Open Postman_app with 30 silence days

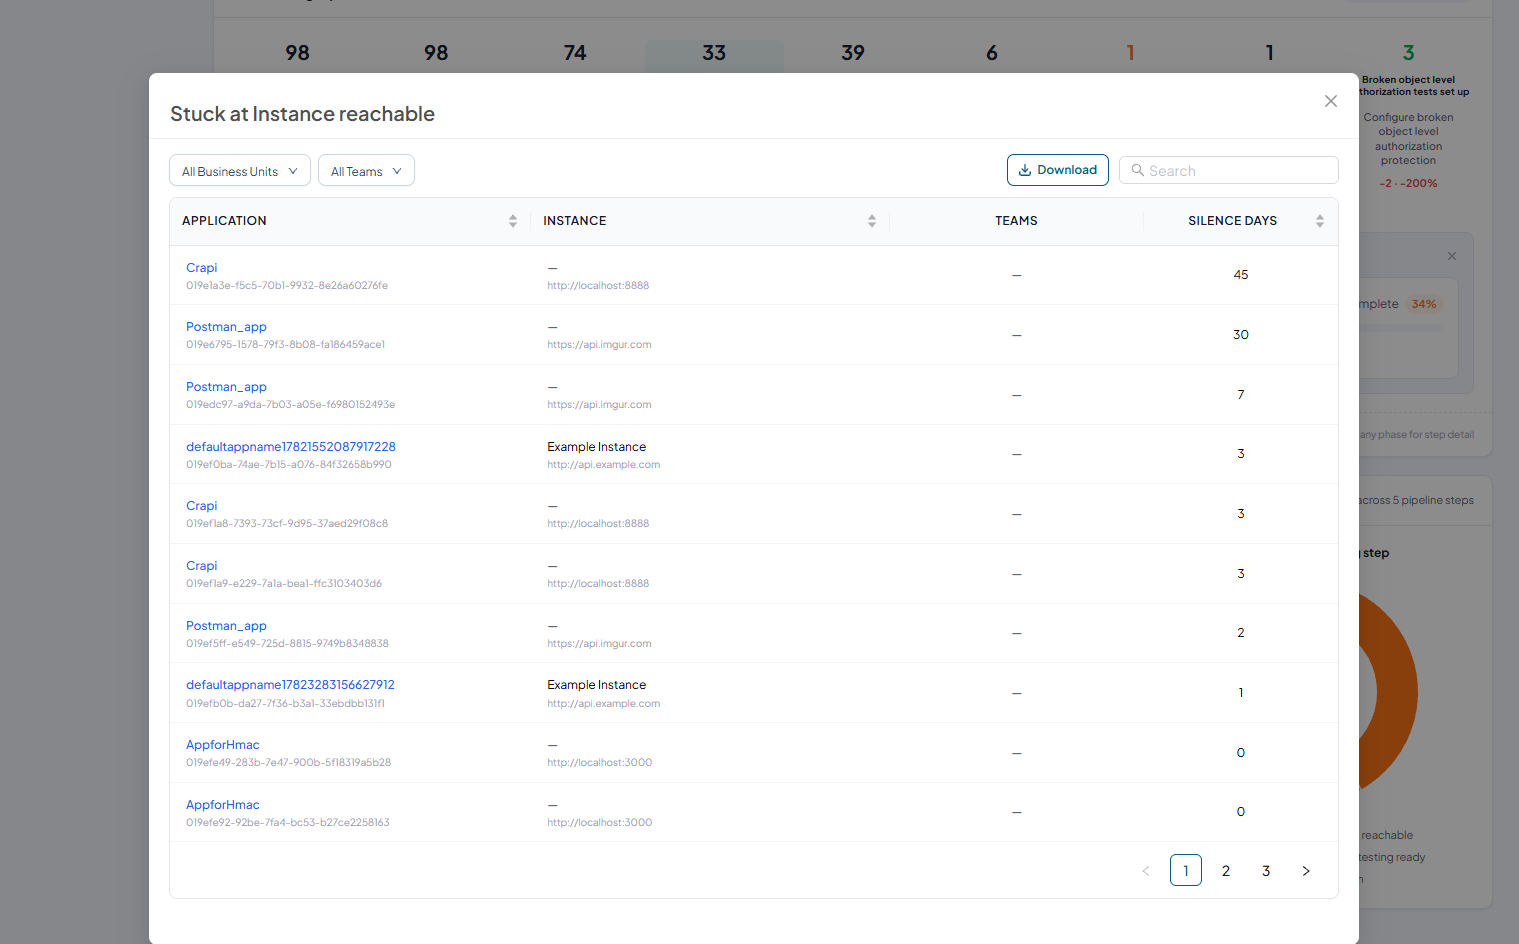(x=226, y=327)
